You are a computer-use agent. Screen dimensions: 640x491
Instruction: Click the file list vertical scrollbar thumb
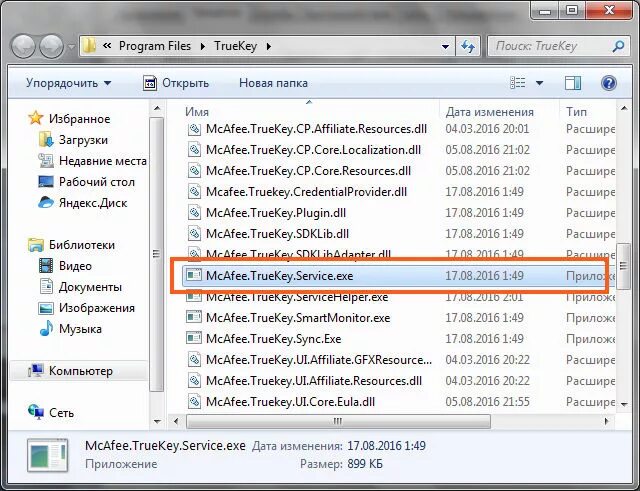click(x=623, y=266)
